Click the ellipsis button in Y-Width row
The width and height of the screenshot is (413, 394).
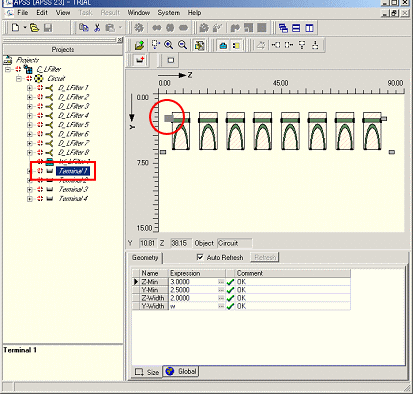pyautogui.click(x=221, y=306)
